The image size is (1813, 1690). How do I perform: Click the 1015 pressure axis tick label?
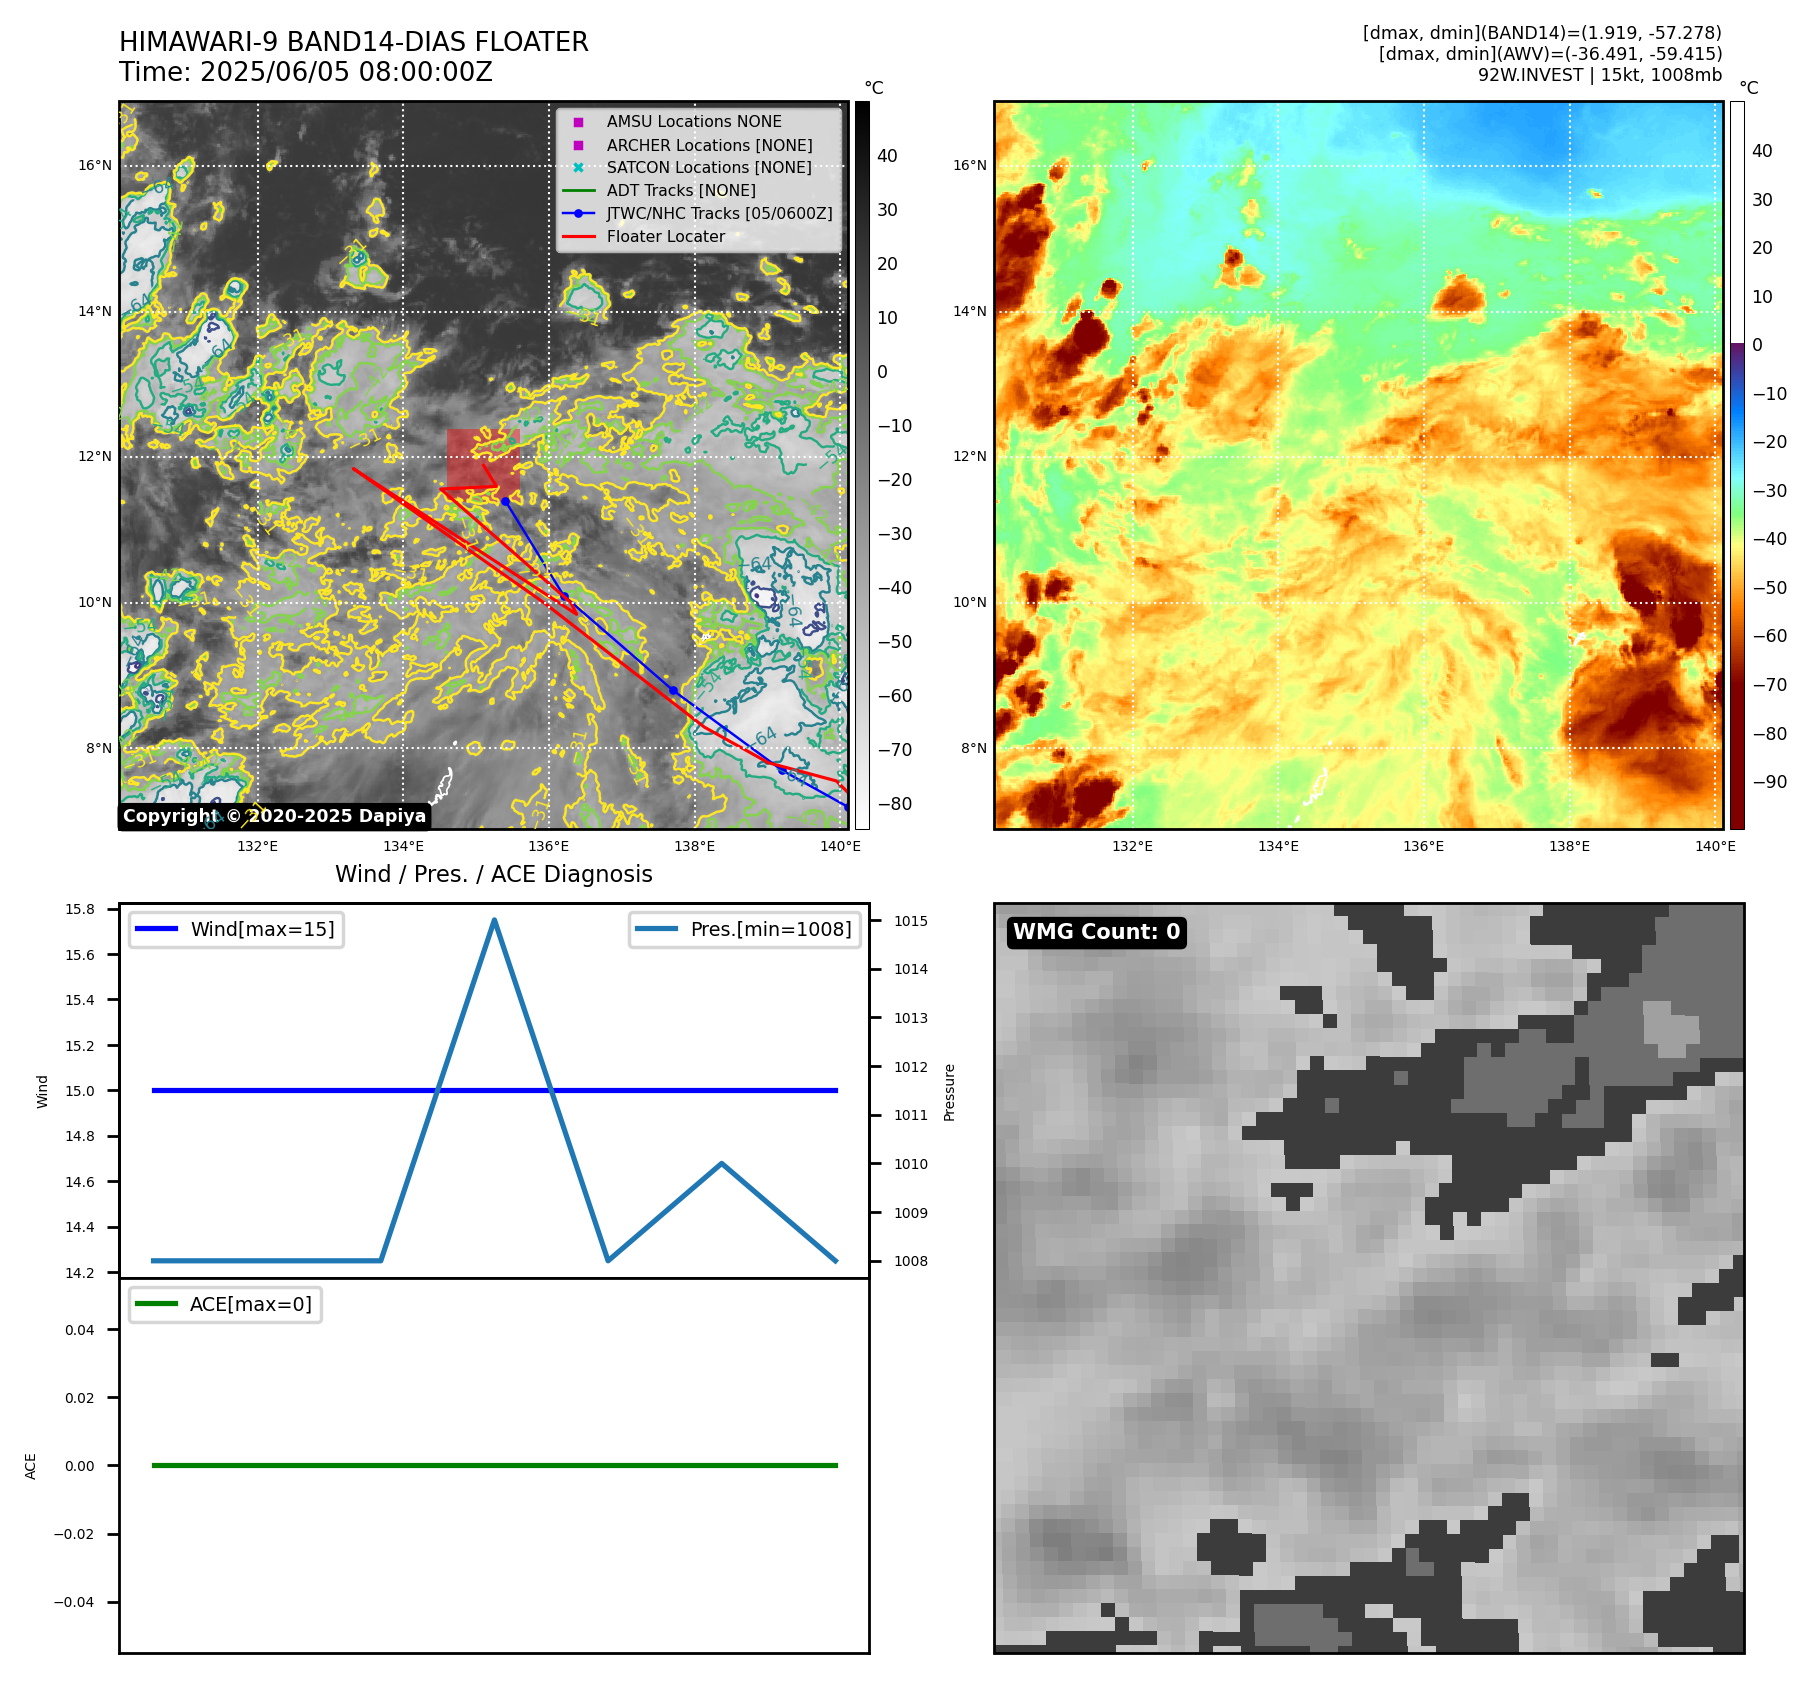(911, 921)
